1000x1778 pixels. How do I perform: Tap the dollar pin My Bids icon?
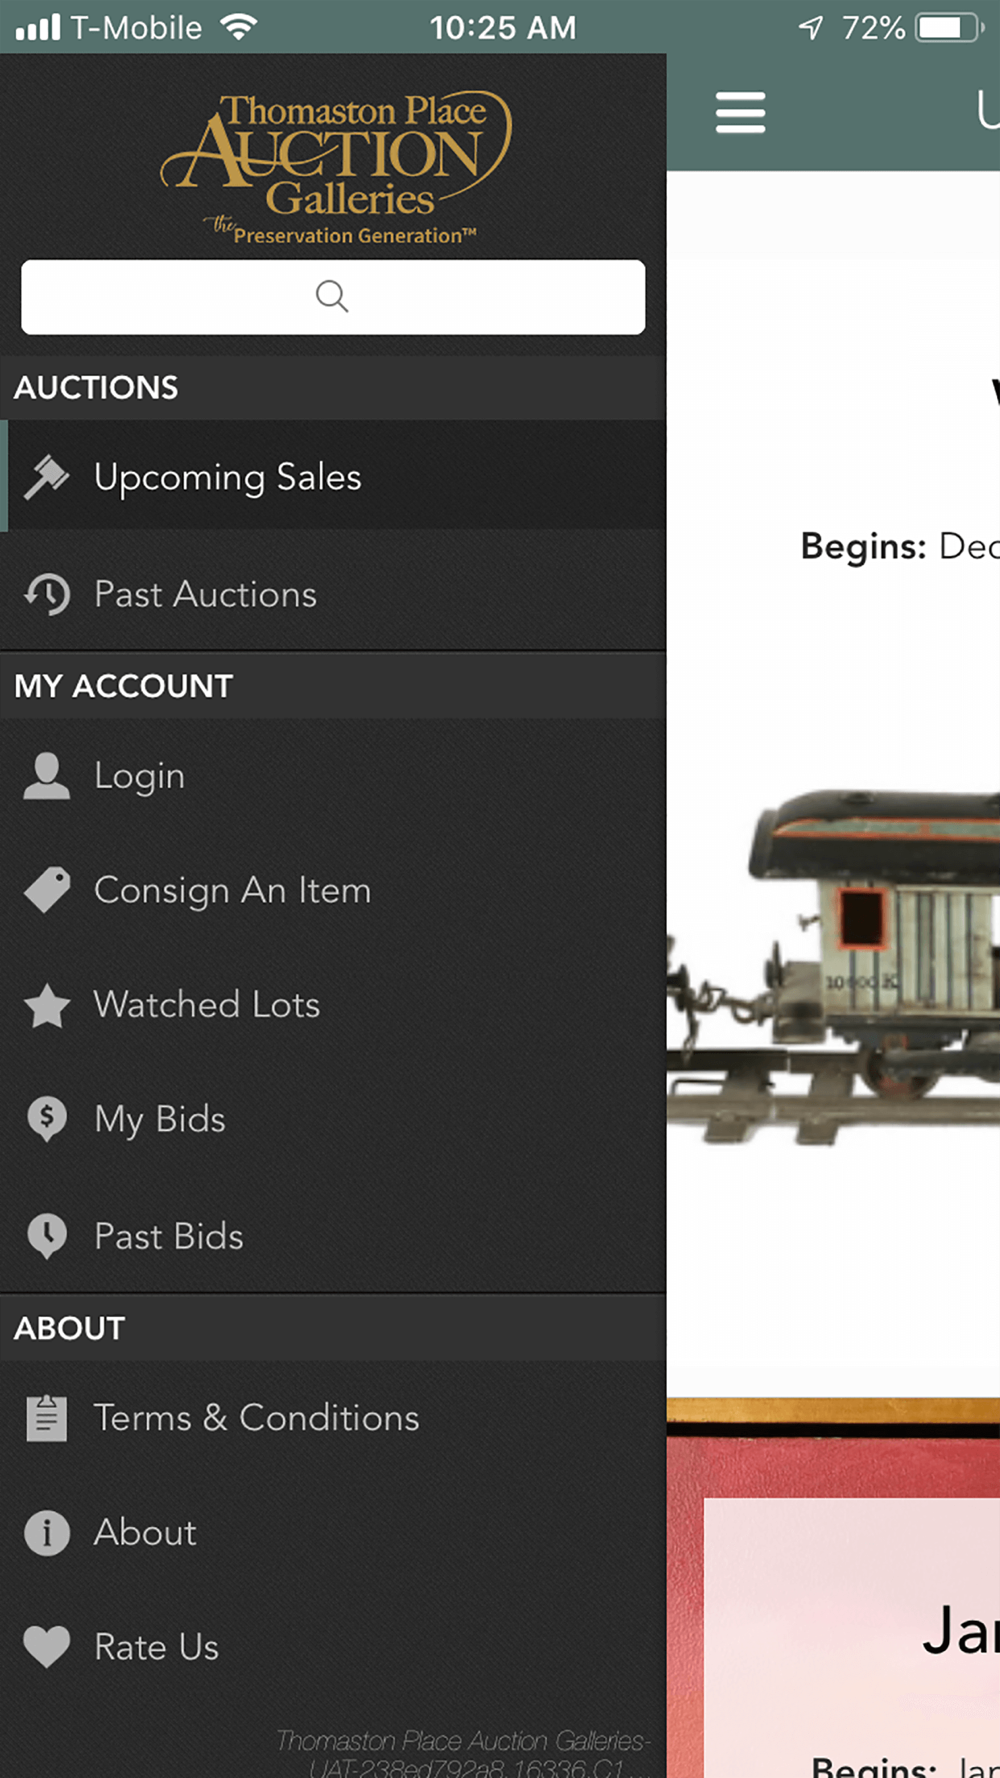click(x=47, y=1119)
